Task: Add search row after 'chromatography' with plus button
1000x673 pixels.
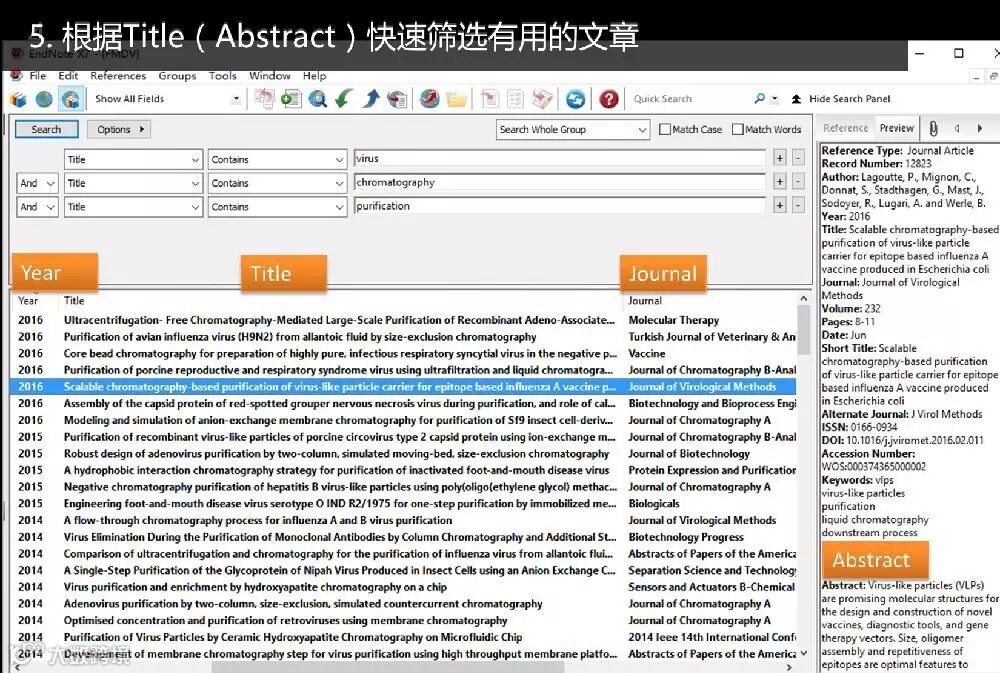Action: coord(779,182)
